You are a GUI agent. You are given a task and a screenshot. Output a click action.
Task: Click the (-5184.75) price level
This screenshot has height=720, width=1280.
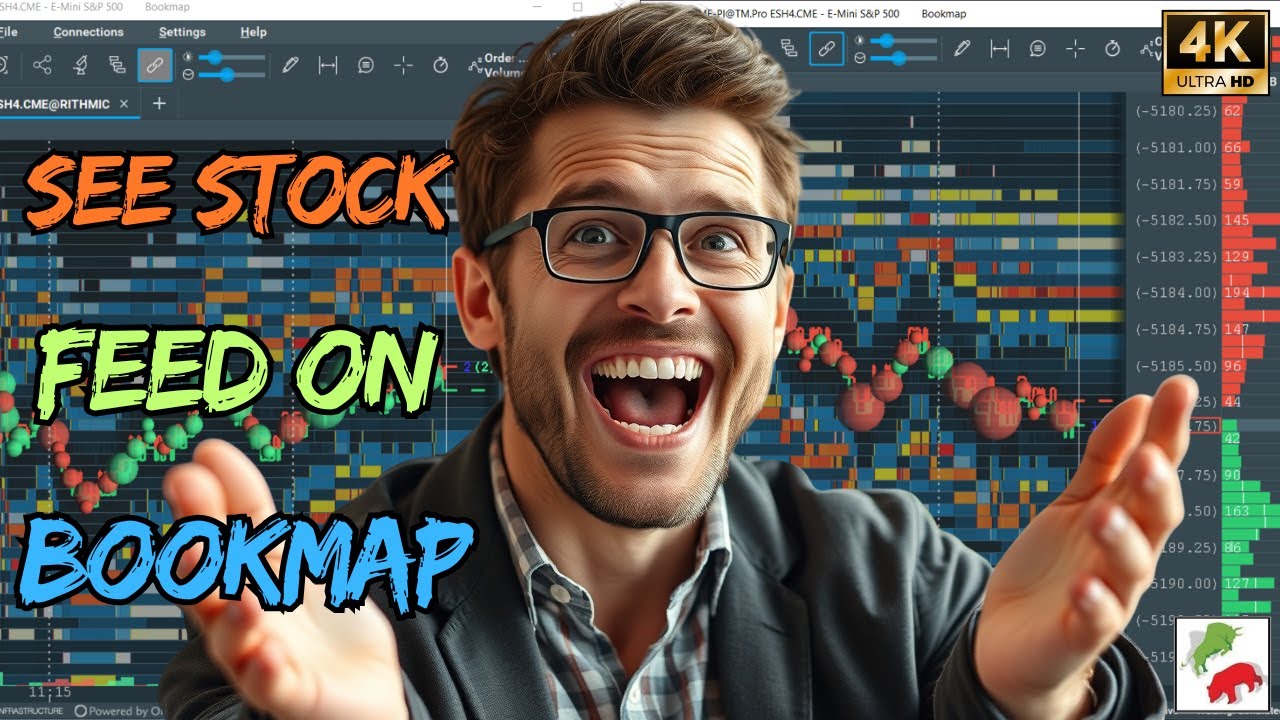[1176, 329]
